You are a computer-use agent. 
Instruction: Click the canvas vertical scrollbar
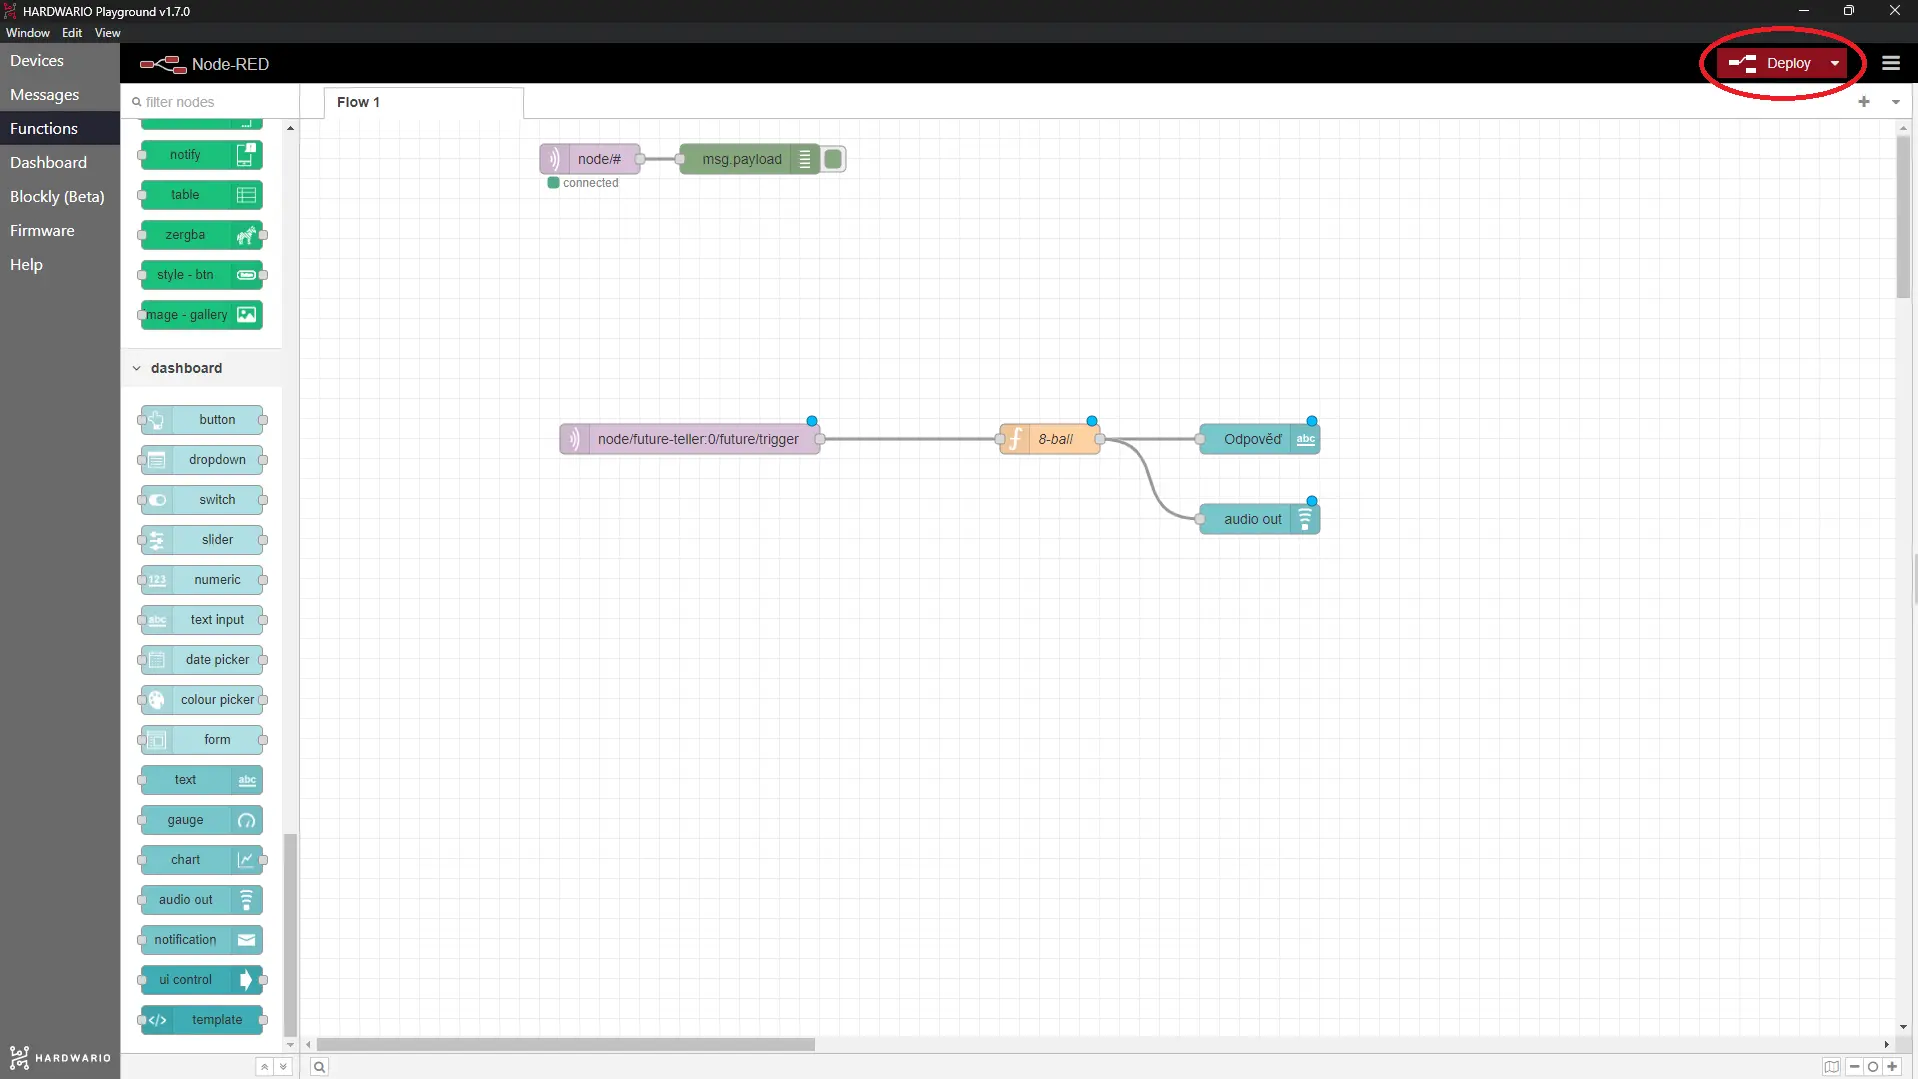1903,217
